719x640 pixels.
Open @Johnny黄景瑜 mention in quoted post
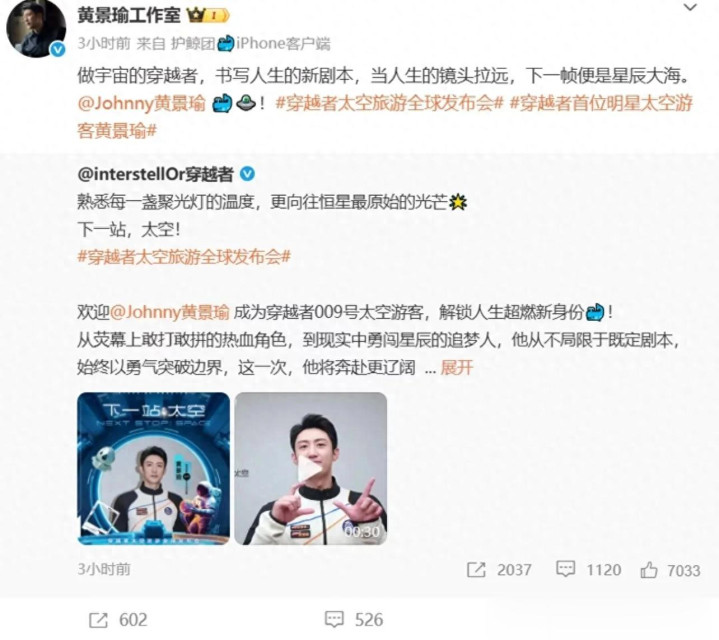click(170, 312)
